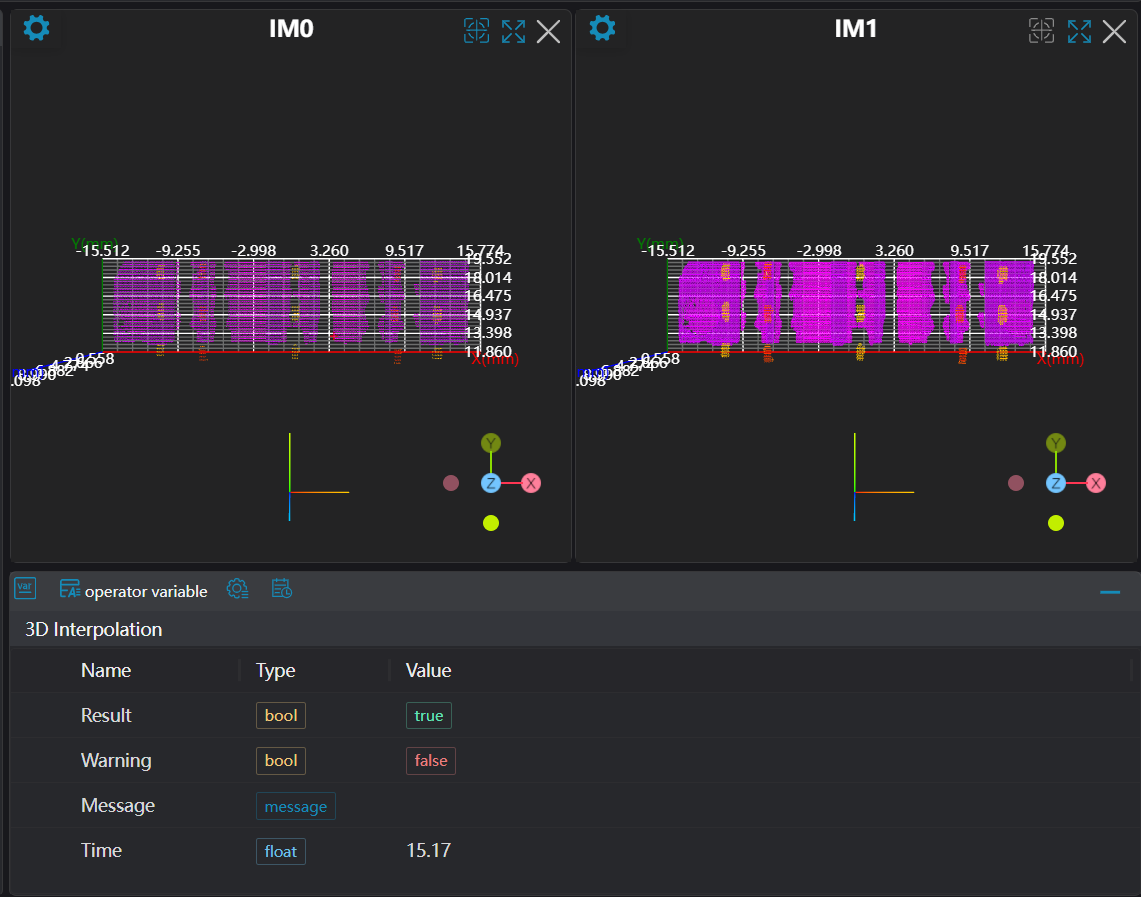The image size is (1141, 897).
Task: Snap IM0 view to Y axis
Action: tap(490, 443)
